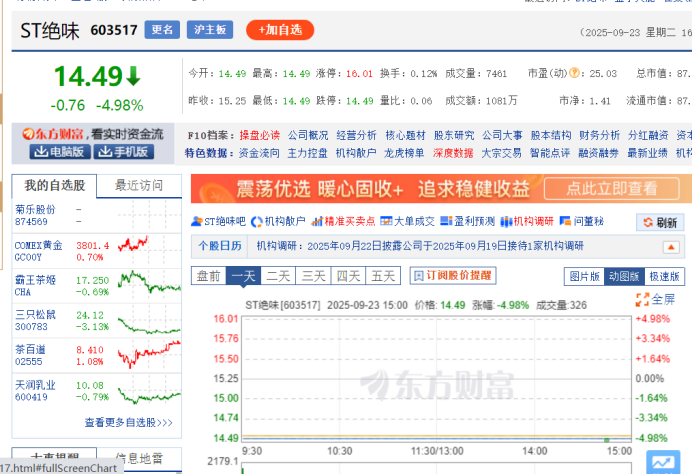This screenshot has width=692, height=474.
Task: Open 融资融券 link
Action: (598, 153)
